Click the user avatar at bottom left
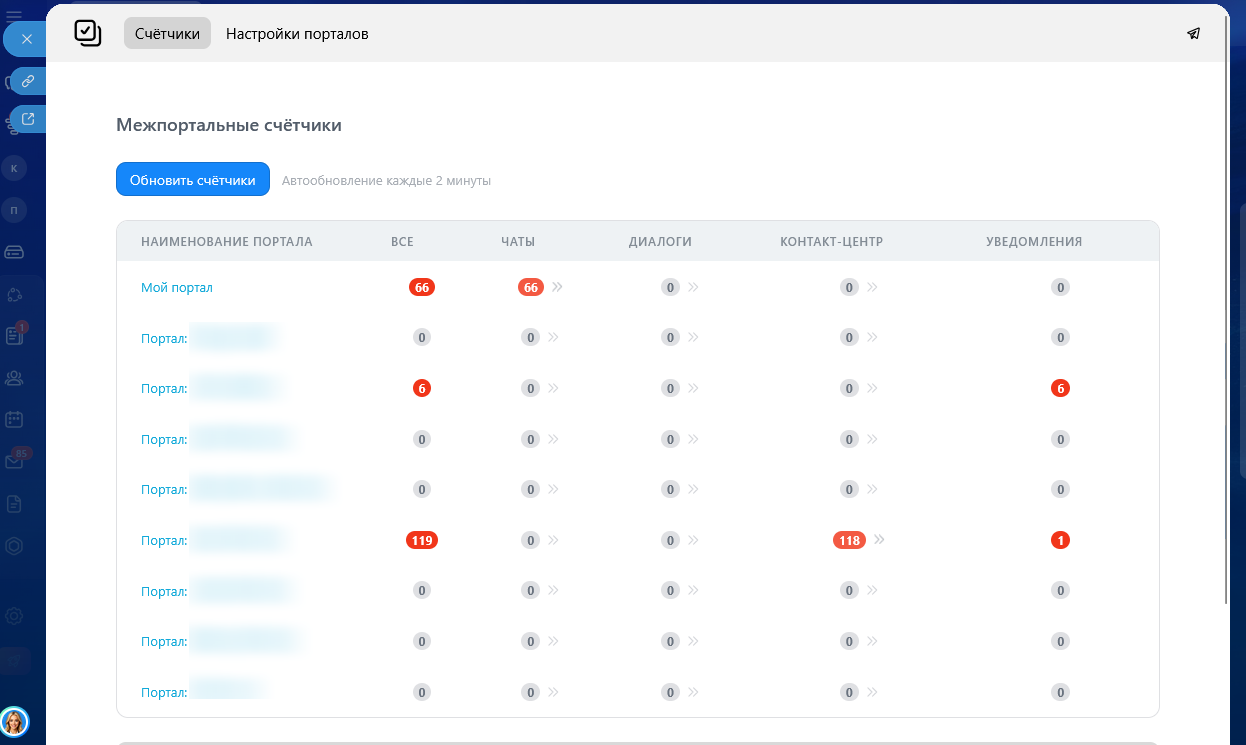The image size is (1246, 745). [14, 721]
